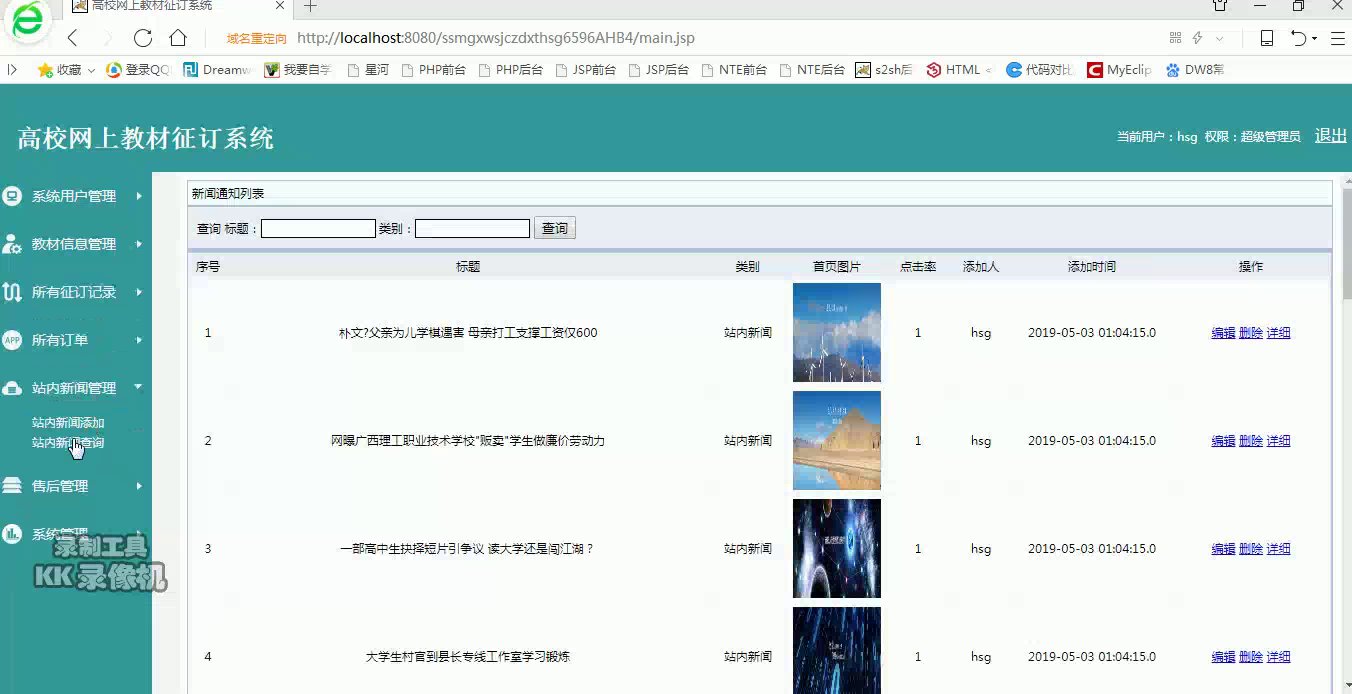Image resolution: width=1352 pixels, height=694 pixels.
Task: Open the QR code grid icon in the address bar
Action: (x=1175, y=38)
